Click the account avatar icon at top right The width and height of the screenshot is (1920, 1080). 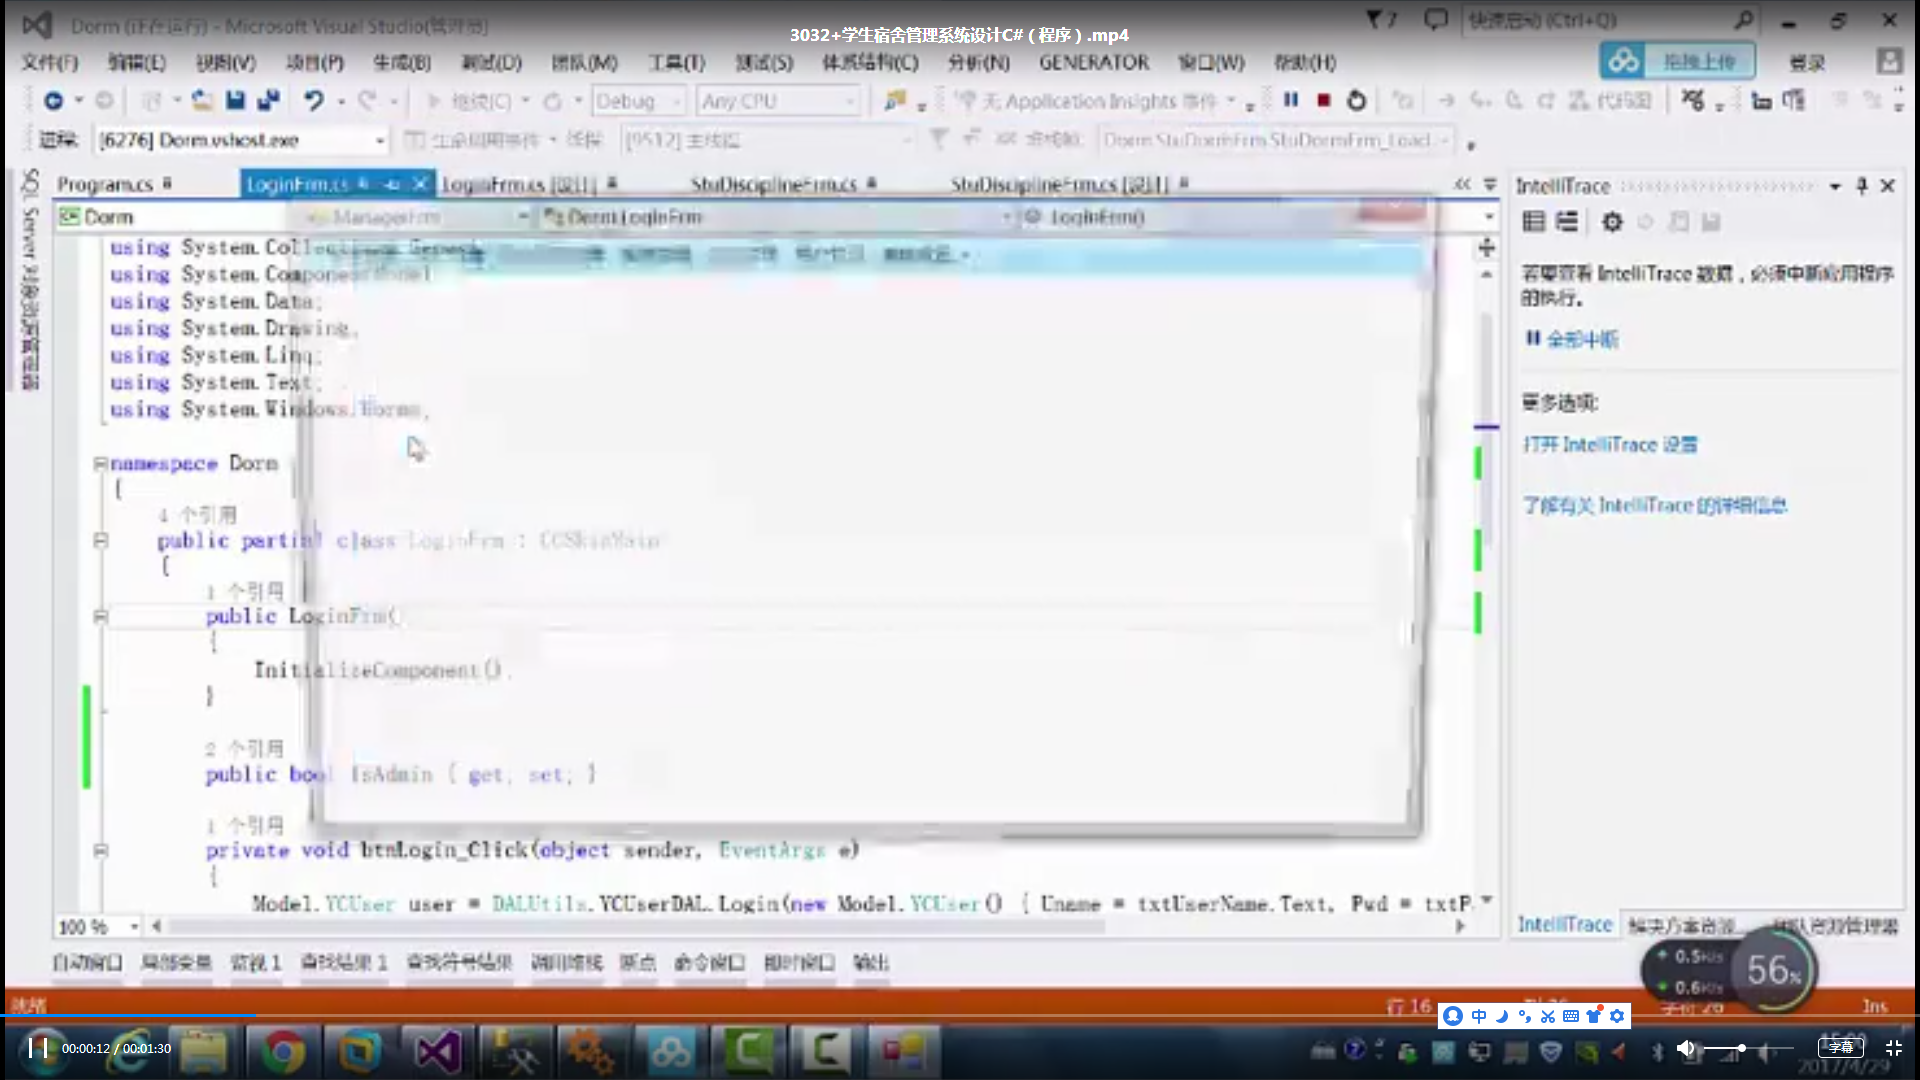[1889, 61]
